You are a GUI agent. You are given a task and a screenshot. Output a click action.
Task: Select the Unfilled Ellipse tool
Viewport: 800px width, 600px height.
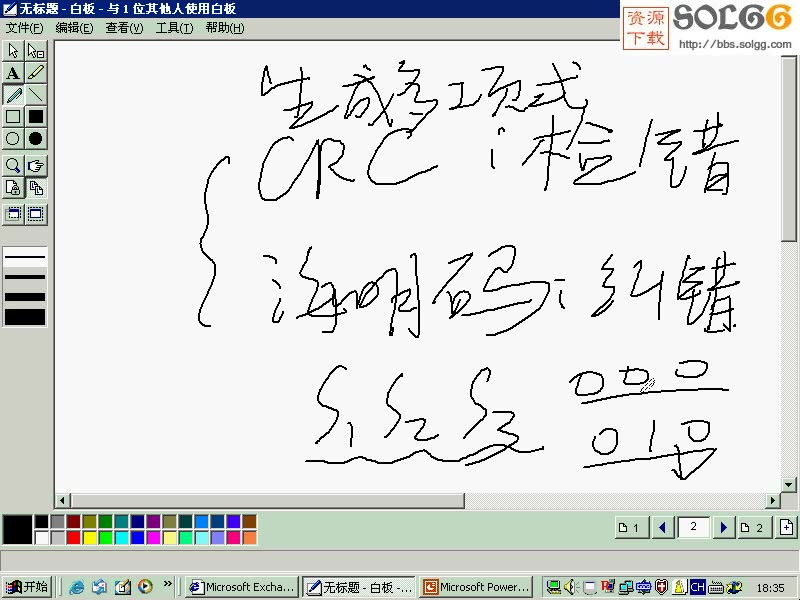tap(13, 137)
